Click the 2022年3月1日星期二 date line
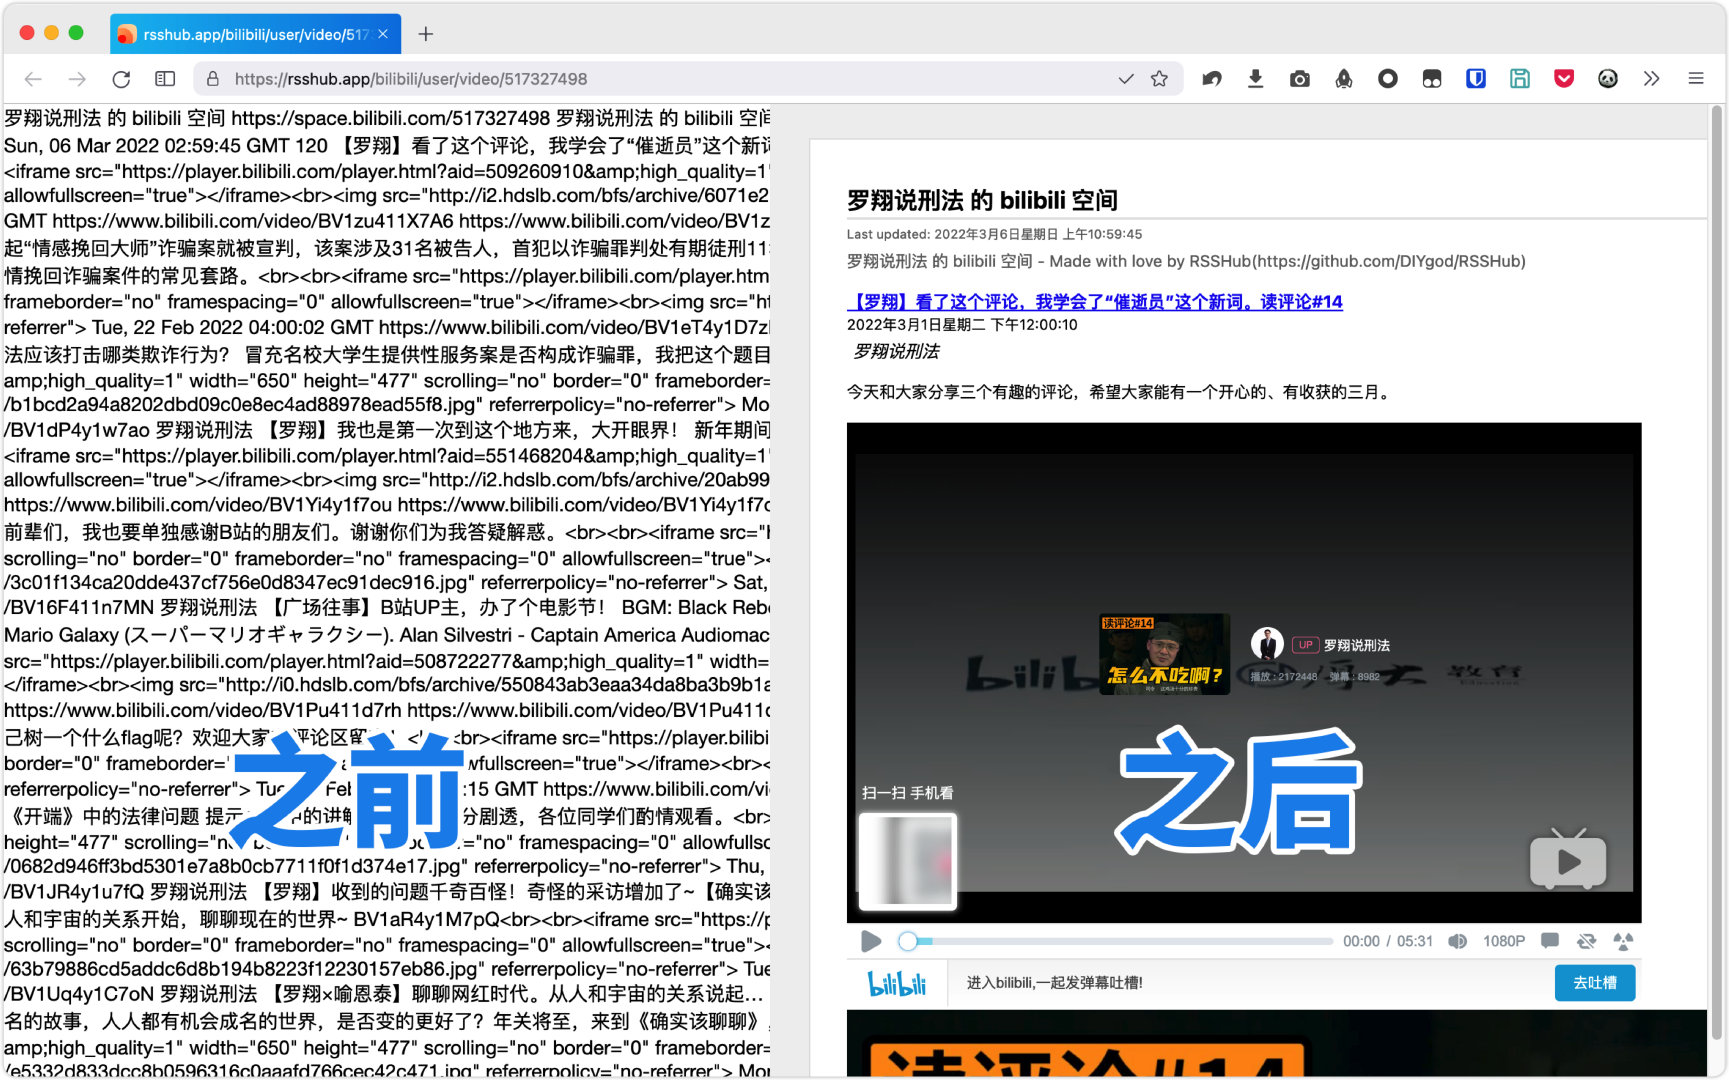The width and height of the screenshot is (1729, 1080). point(962,325)
